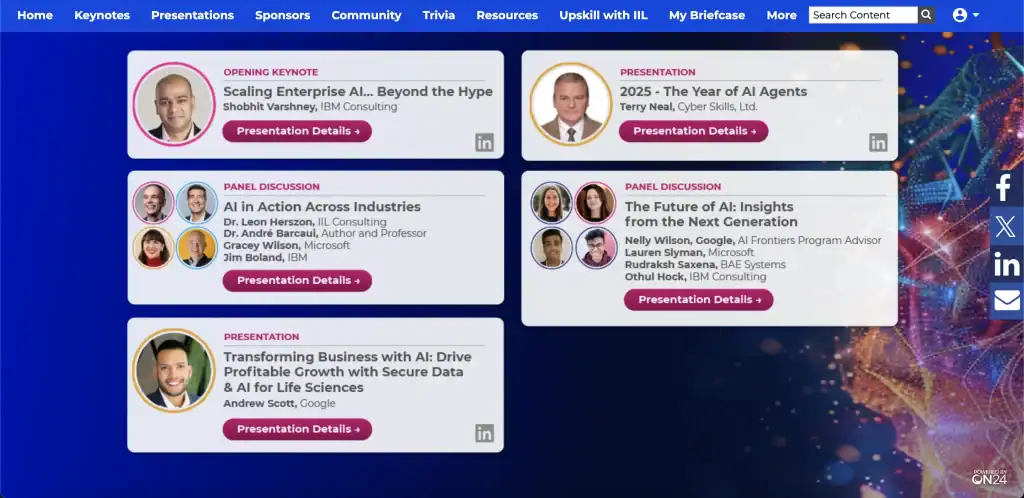Click speaker name Dr. André Barcaui

[271, 233]
